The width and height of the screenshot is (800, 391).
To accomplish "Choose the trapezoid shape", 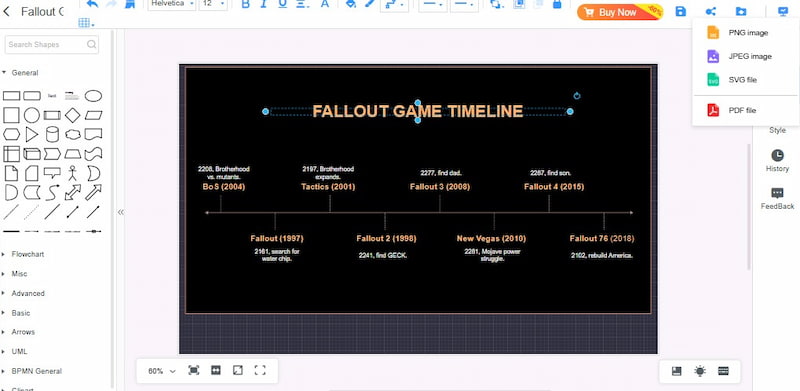I will 72,154.
